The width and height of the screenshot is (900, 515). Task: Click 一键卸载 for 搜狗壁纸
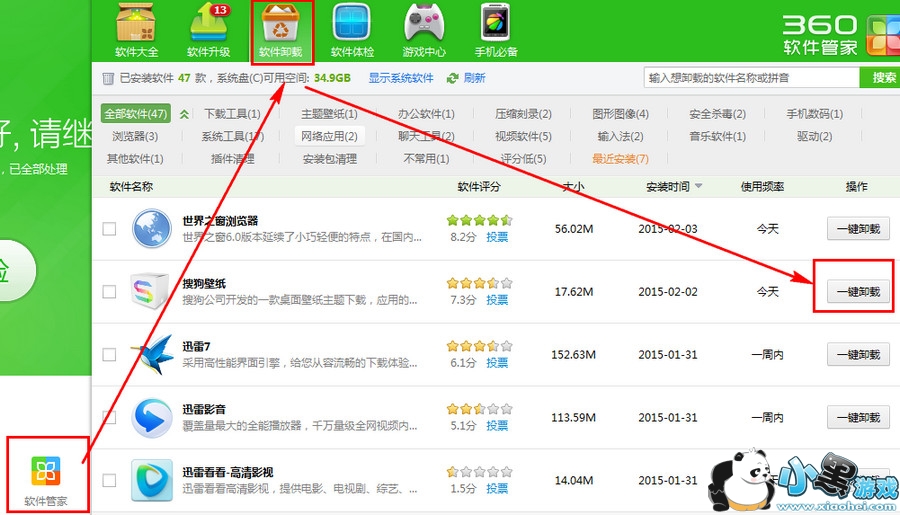click(x=858, y=292)
